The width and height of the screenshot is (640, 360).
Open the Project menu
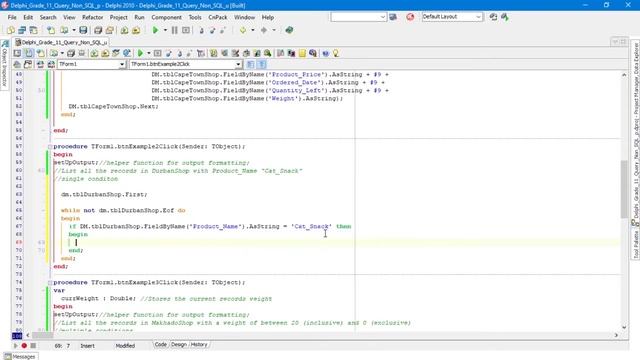pyautogui.click(x=118, y=17)
